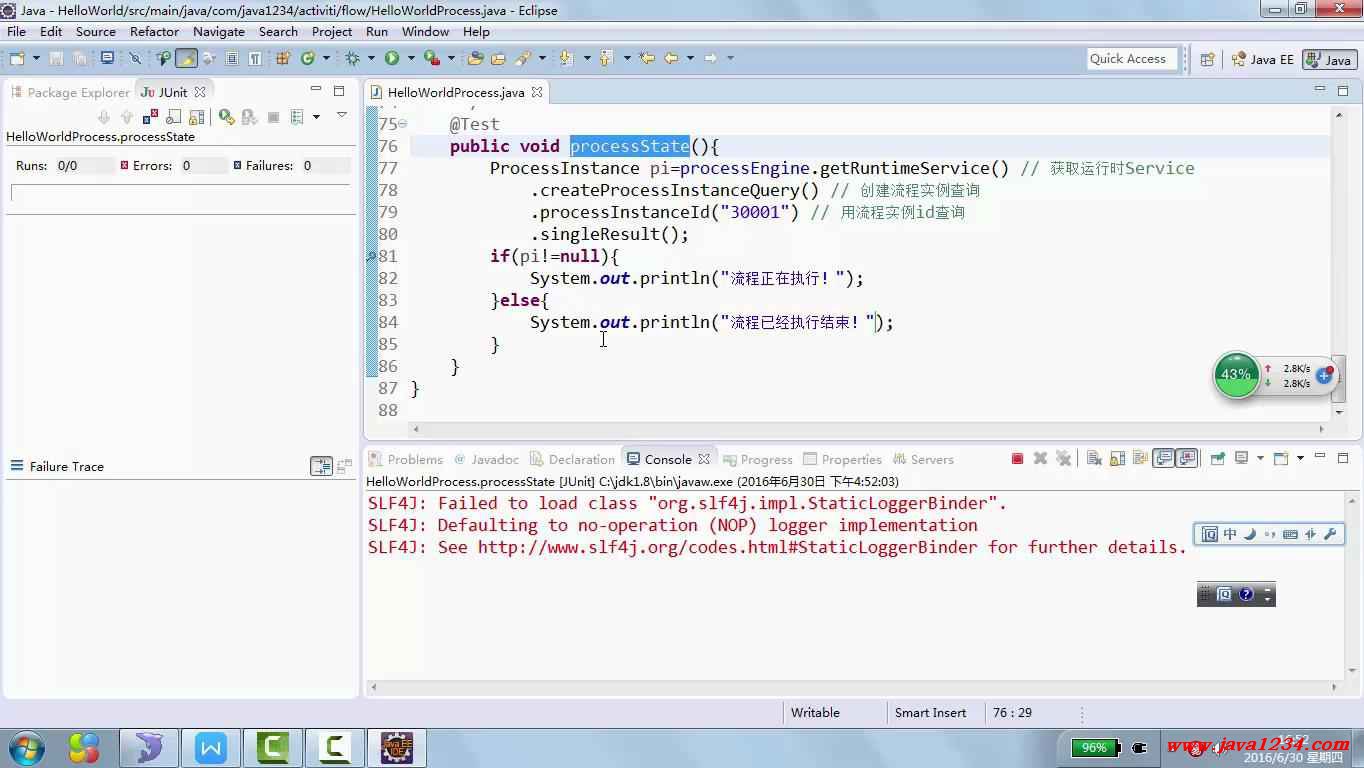Switch to Java EE perspective
1364x768 pixels.
point(1262,59)
